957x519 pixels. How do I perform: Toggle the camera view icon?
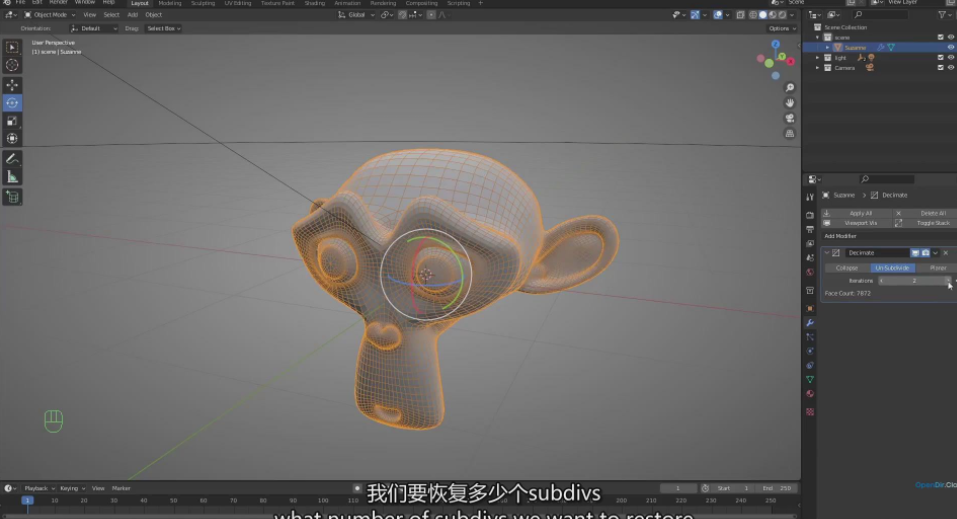coord(790,118)
